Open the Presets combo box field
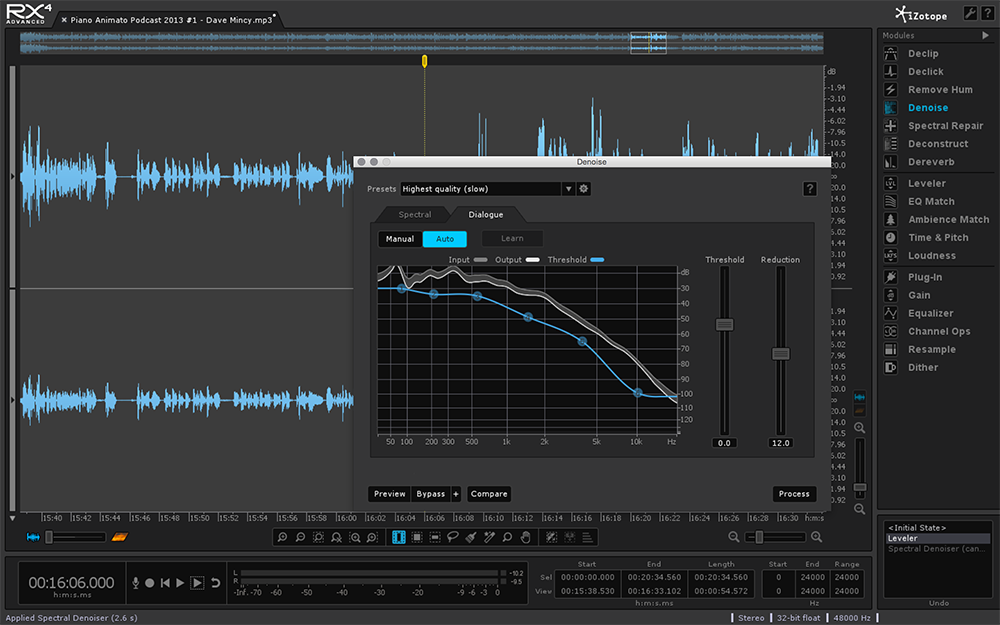 coord(482,189)
